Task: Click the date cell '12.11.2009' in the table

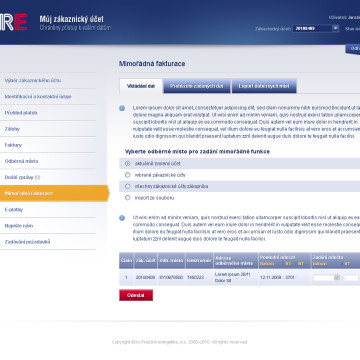Action: coord(270,278)
